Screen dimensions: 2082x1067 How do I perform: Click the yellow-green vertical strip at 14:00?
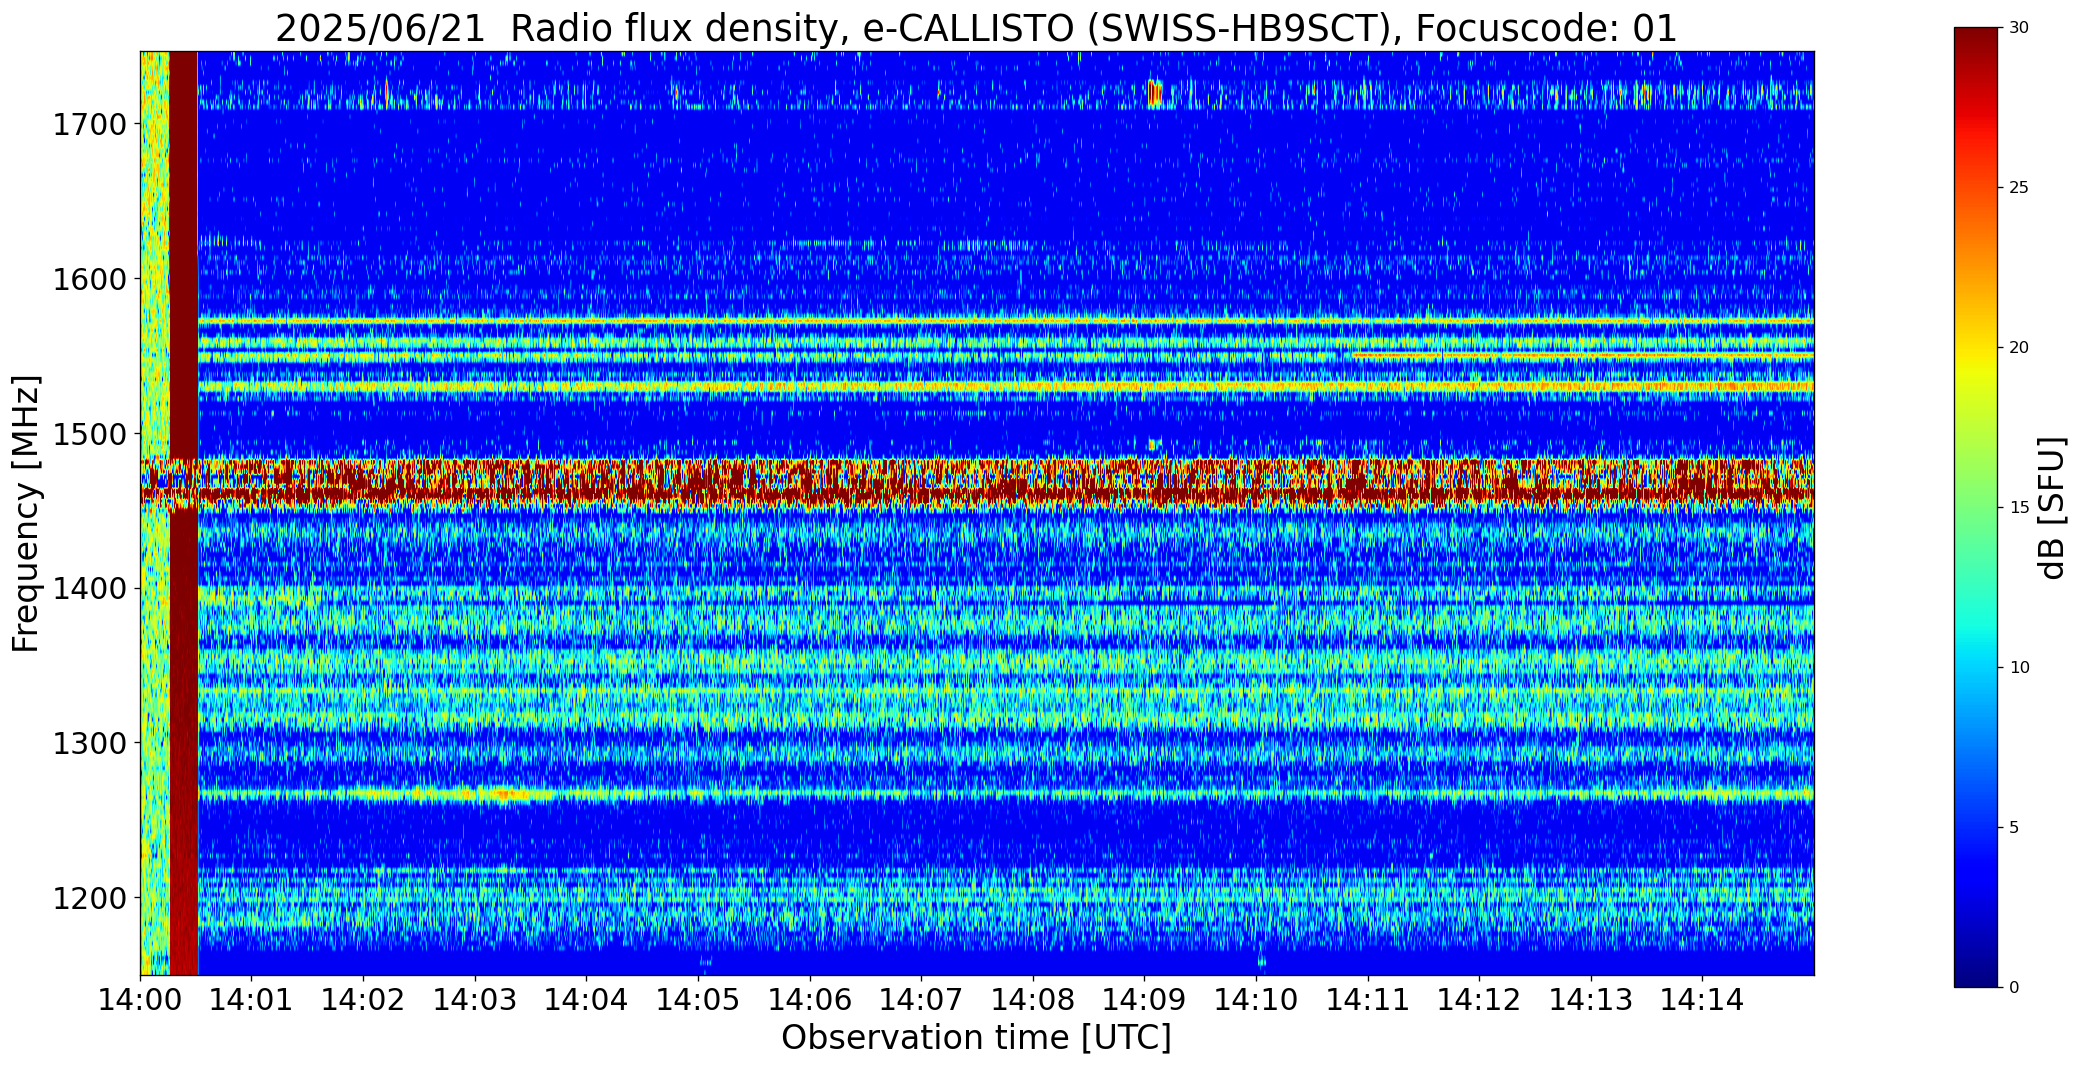(x=155, y=513)
